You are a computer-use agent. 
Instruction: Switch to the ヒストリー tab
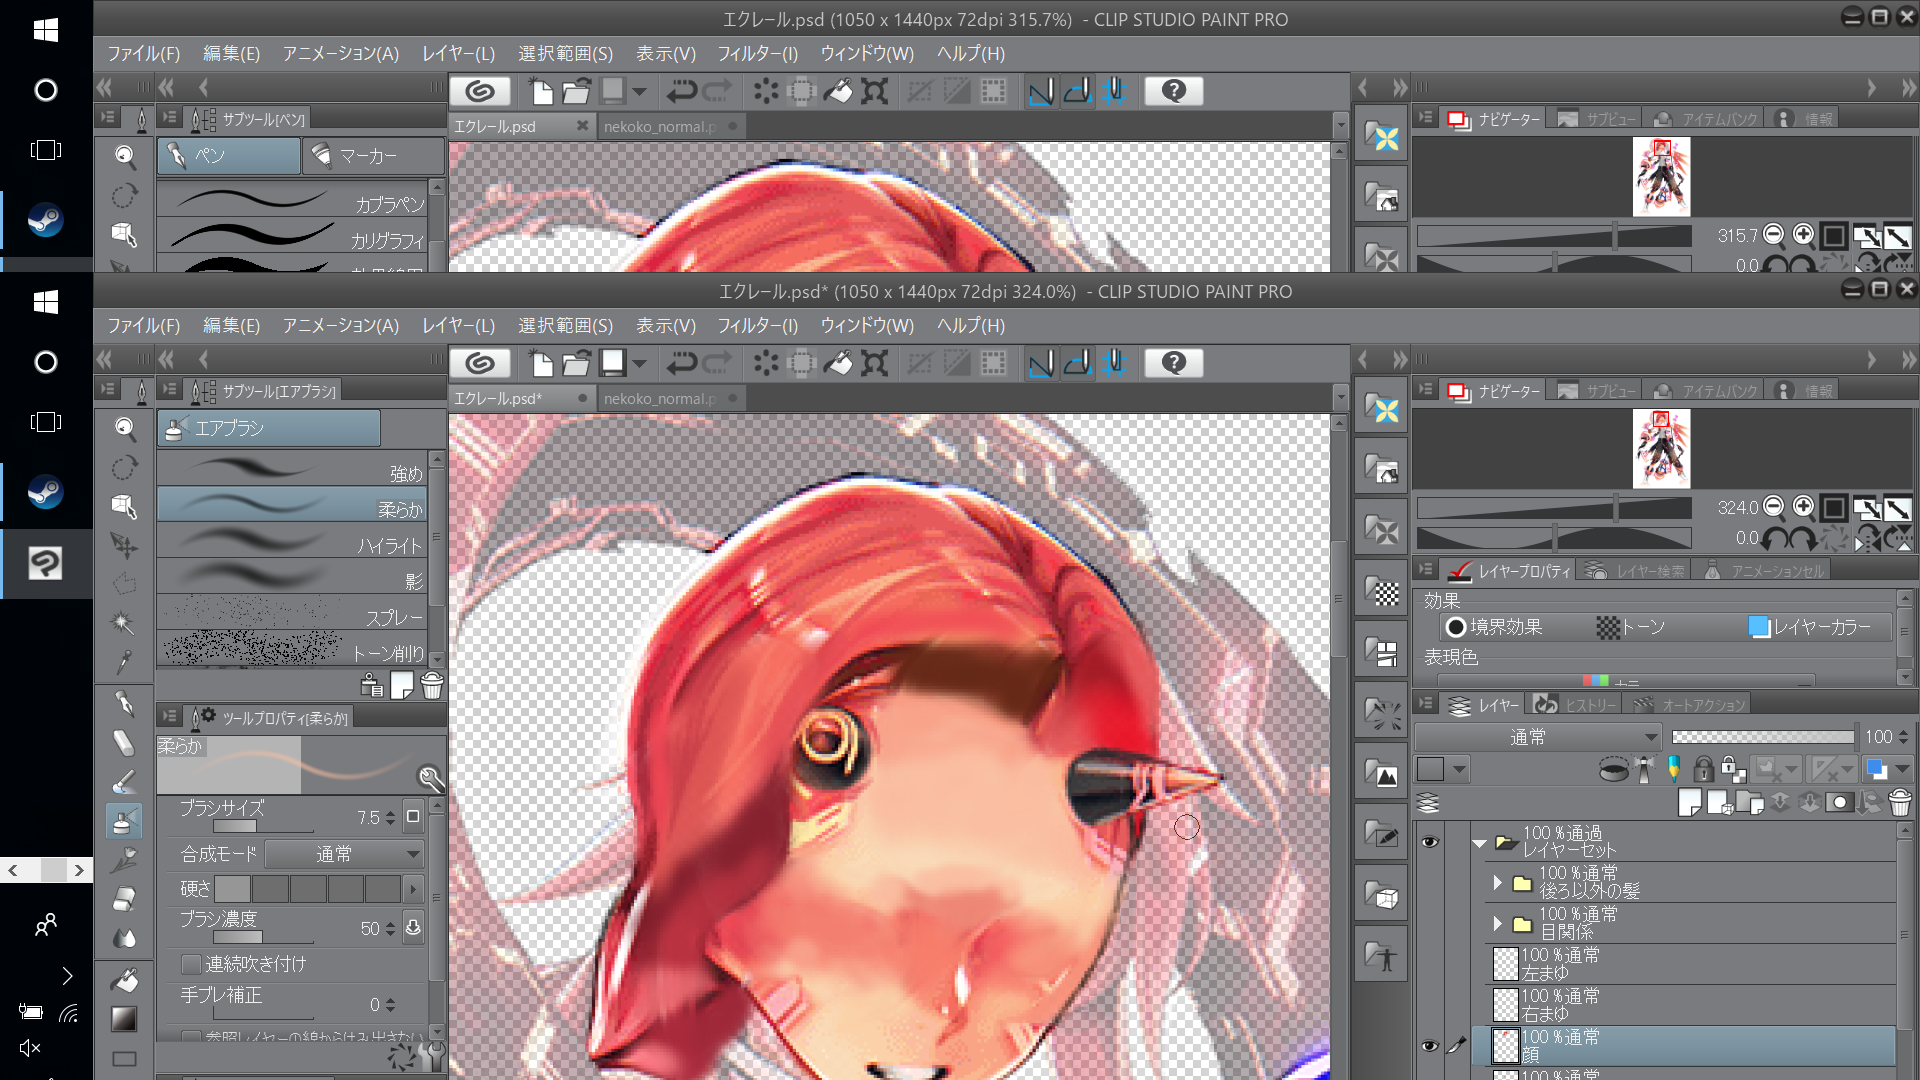pyautogui.click(x=1575, y=705)
